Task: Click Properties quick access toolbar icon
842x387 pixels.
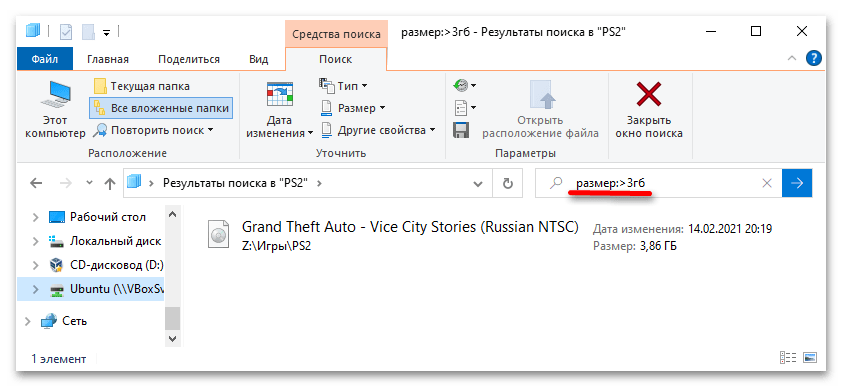Action: tap(66, 32)
